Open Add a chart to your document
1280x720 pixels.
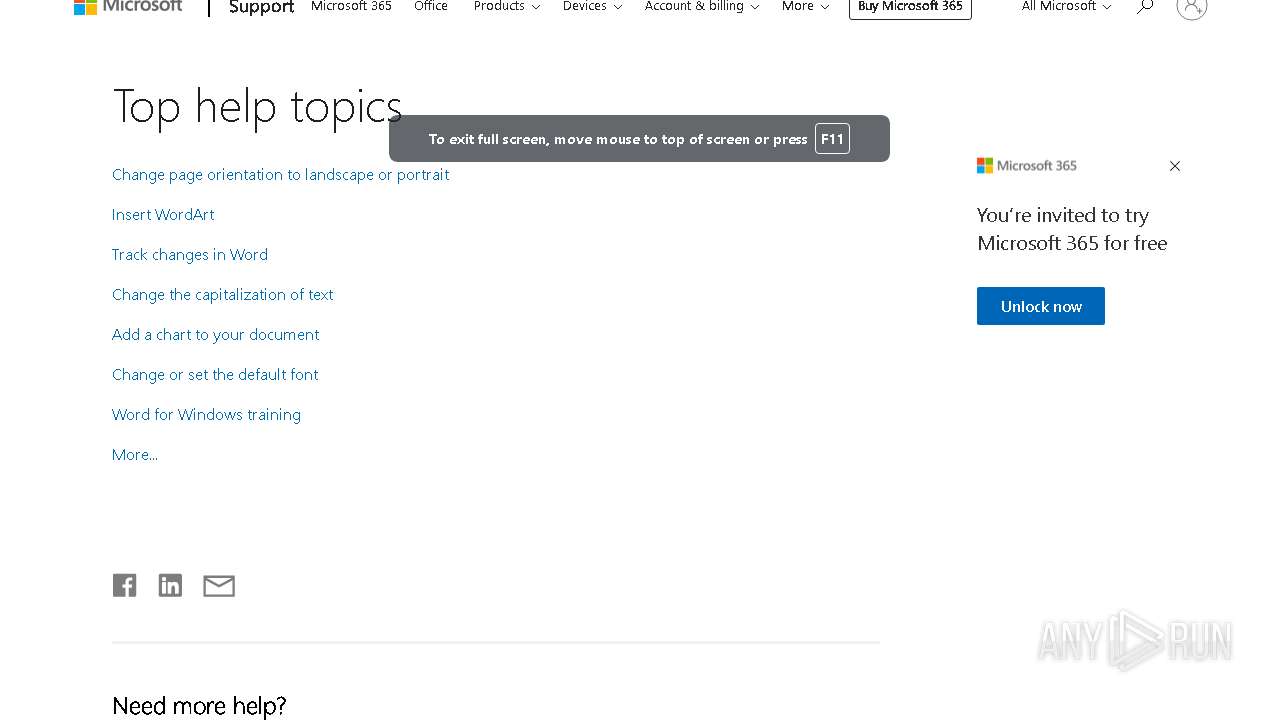pos(215,334)
